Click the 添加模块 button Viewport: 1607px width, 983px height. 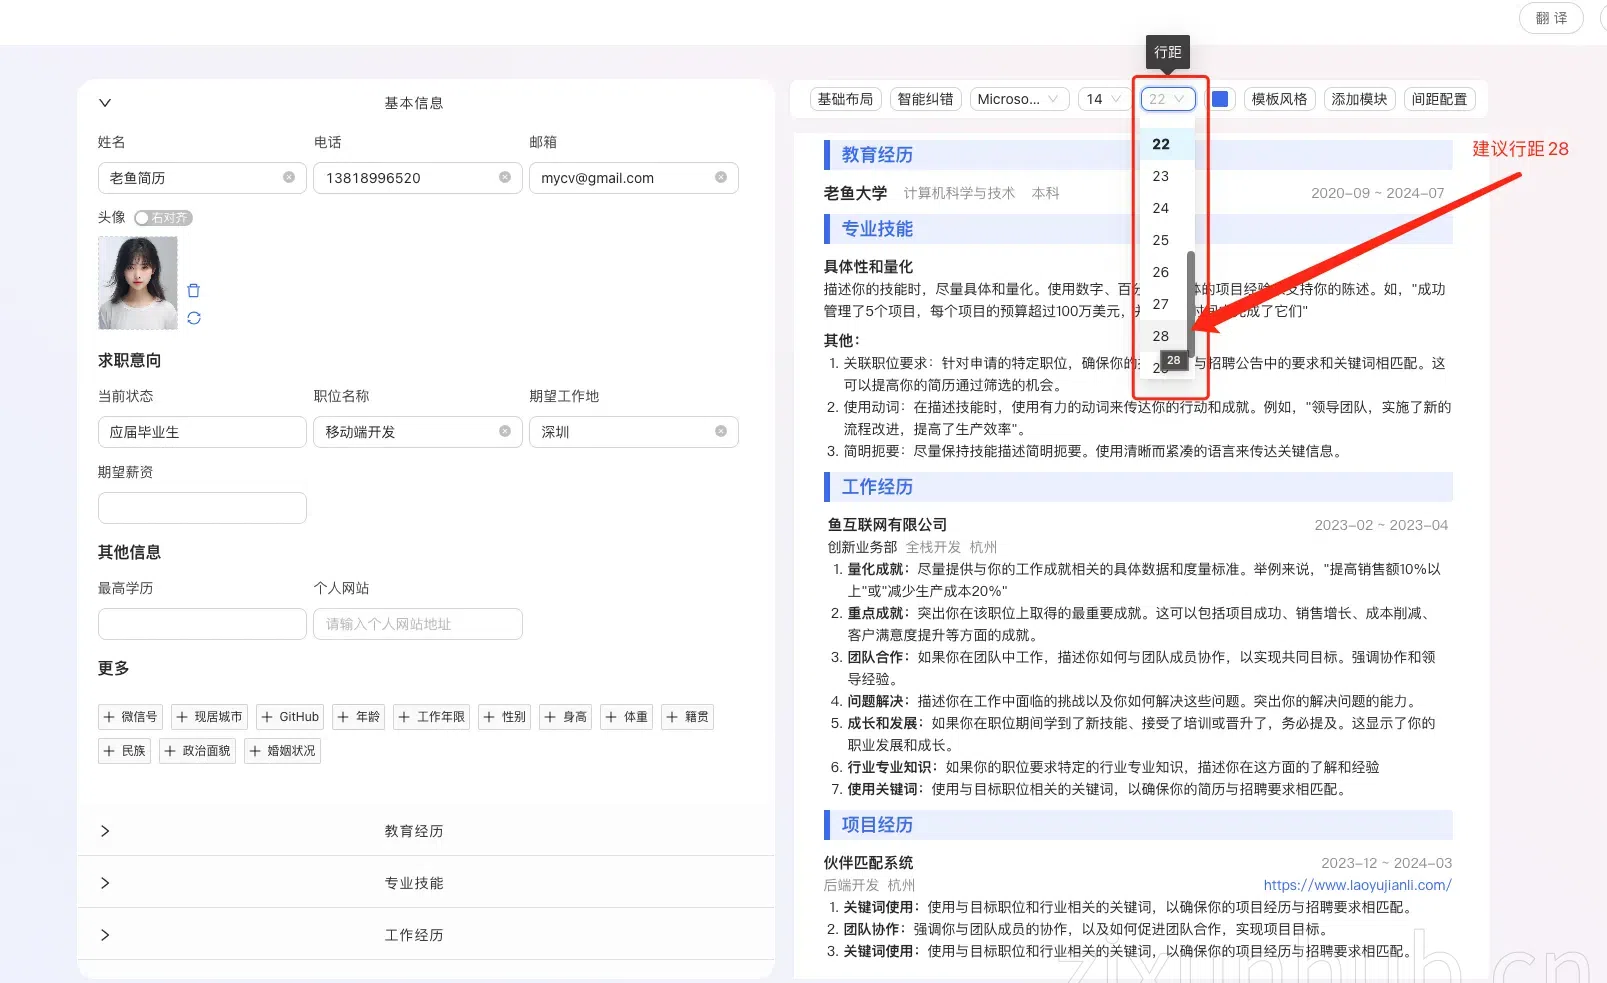click(x=1359, y=99)
